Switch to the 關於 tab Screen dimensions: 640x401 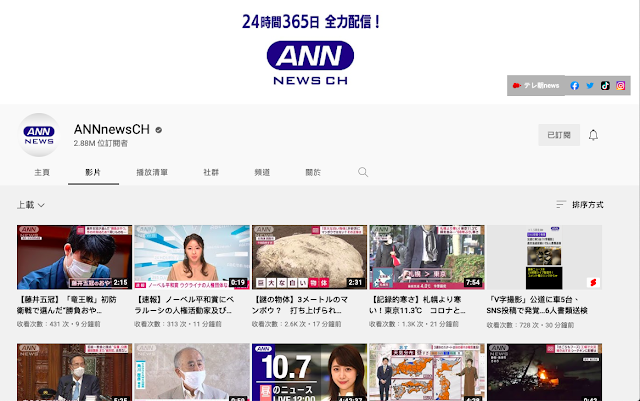pos(313,172)
